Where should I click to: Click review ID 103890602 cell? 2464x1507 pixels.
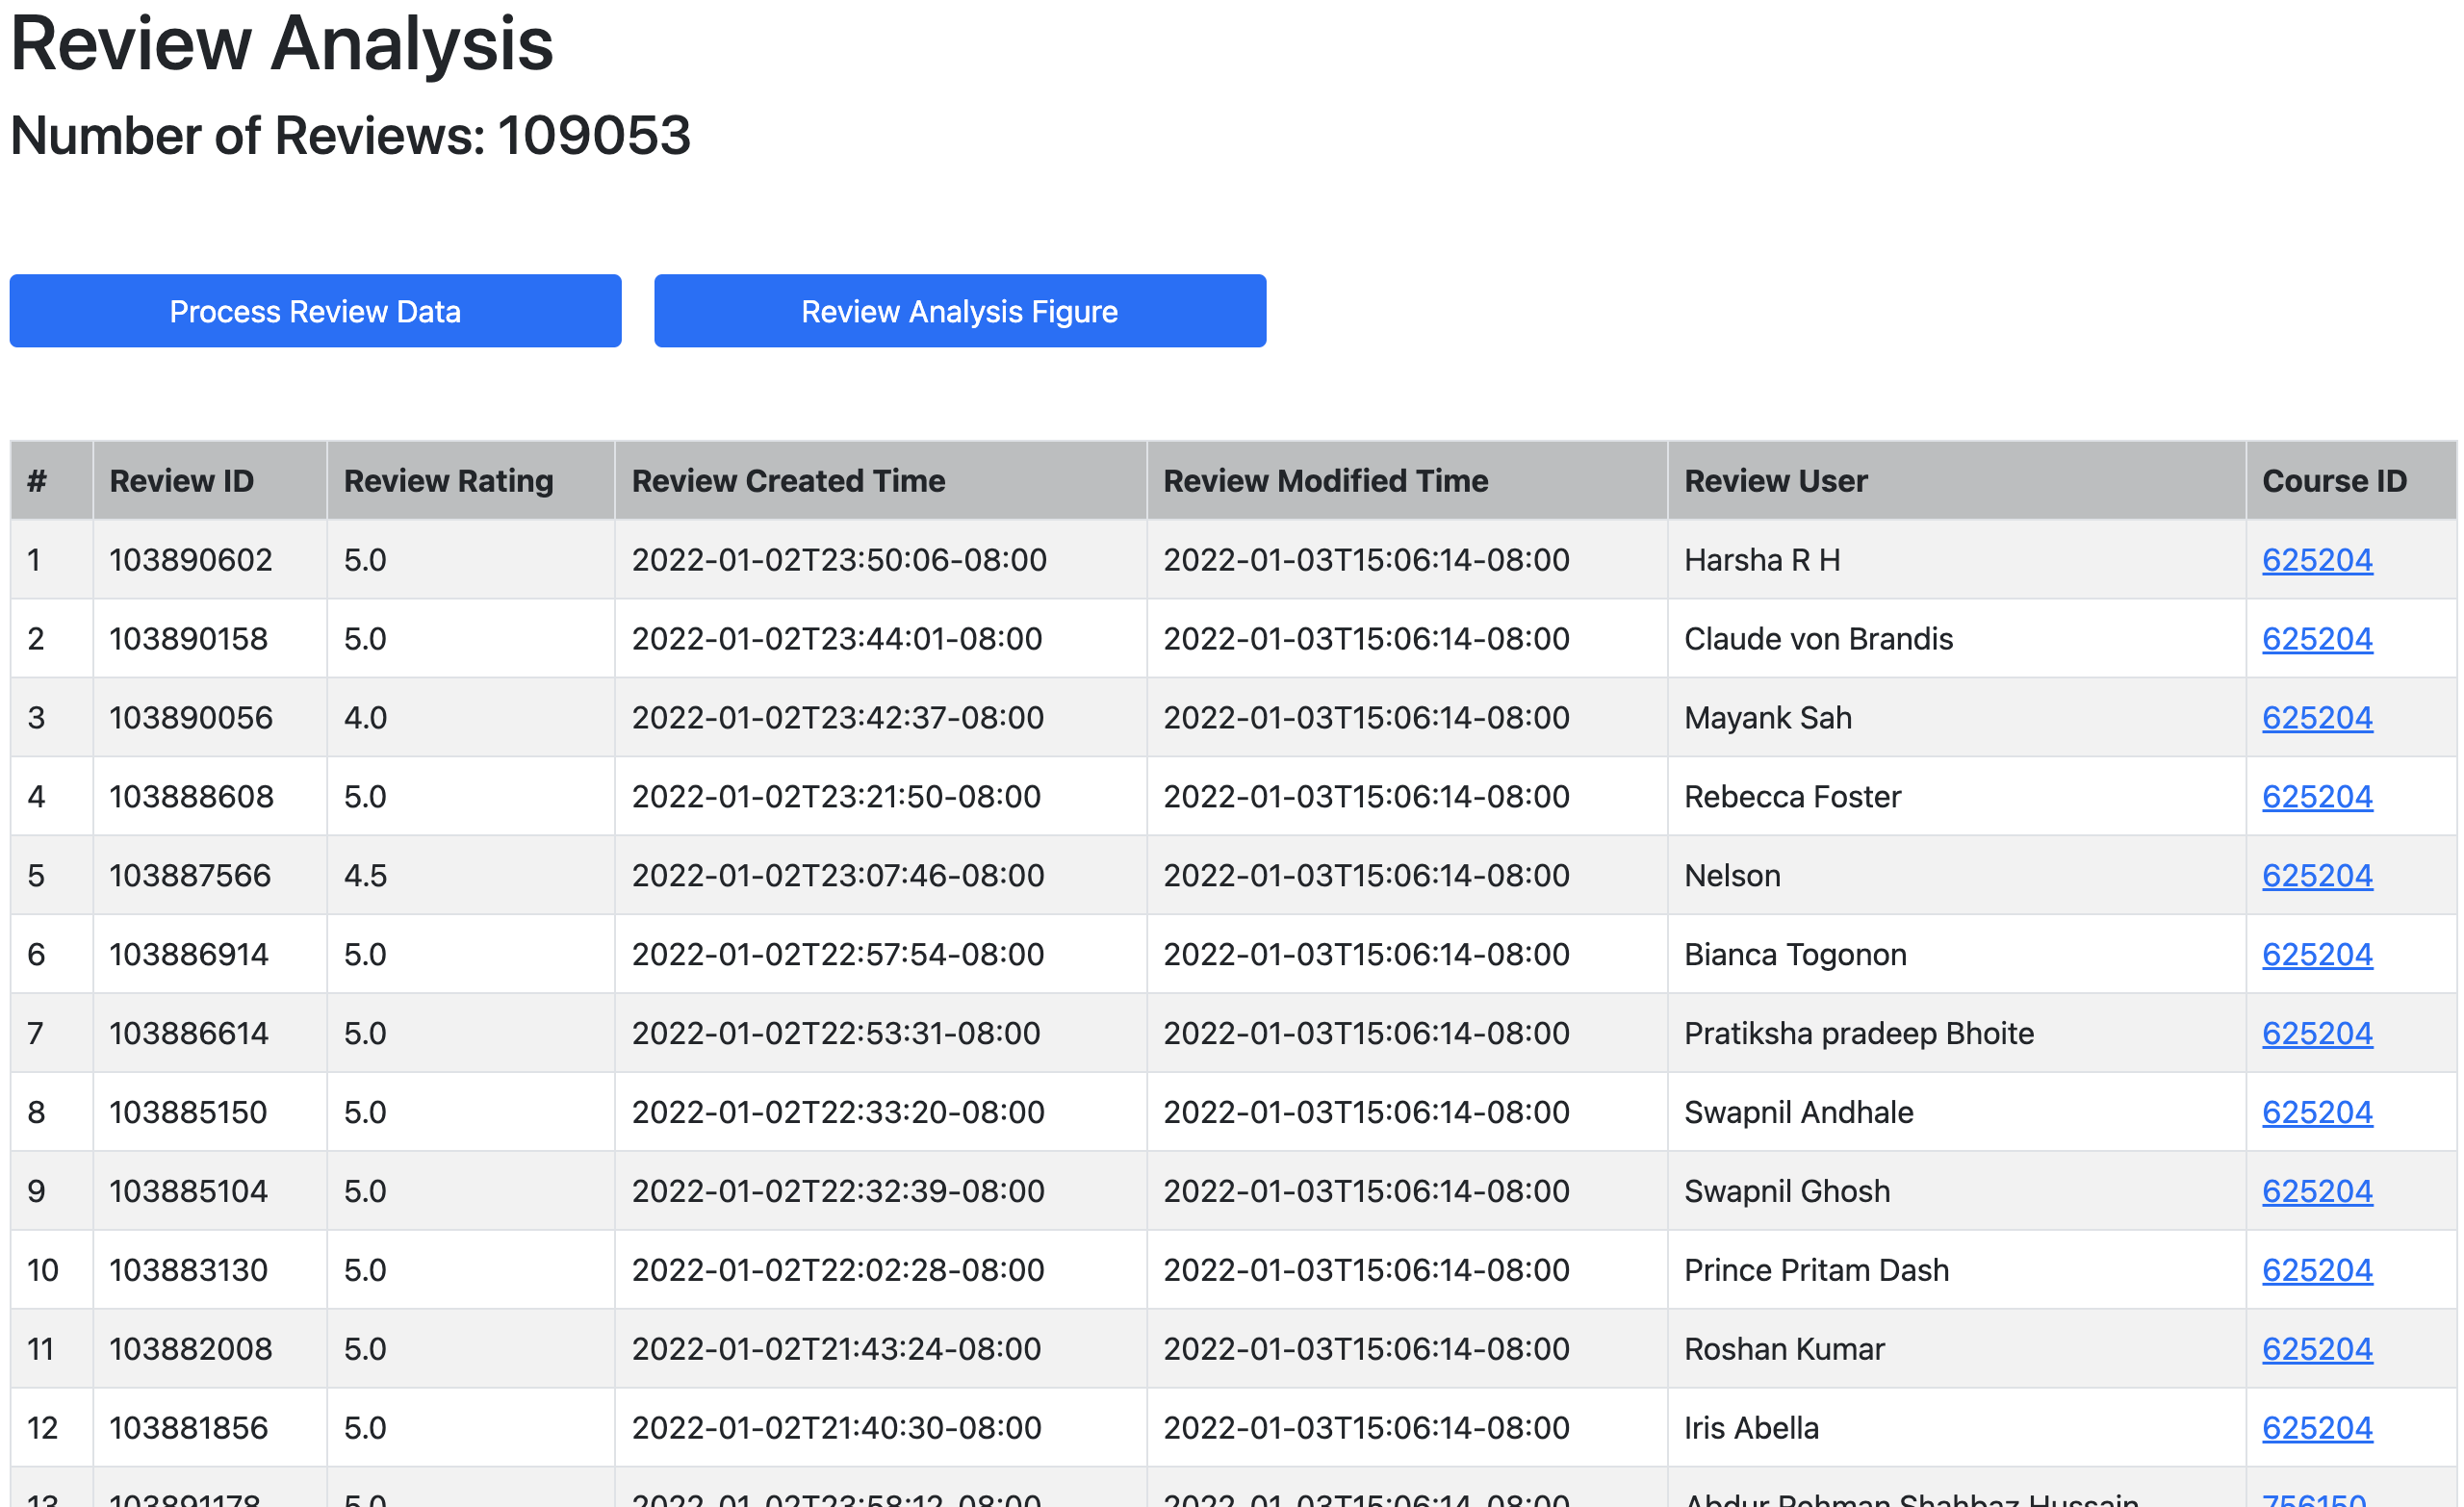click(190, 560)
